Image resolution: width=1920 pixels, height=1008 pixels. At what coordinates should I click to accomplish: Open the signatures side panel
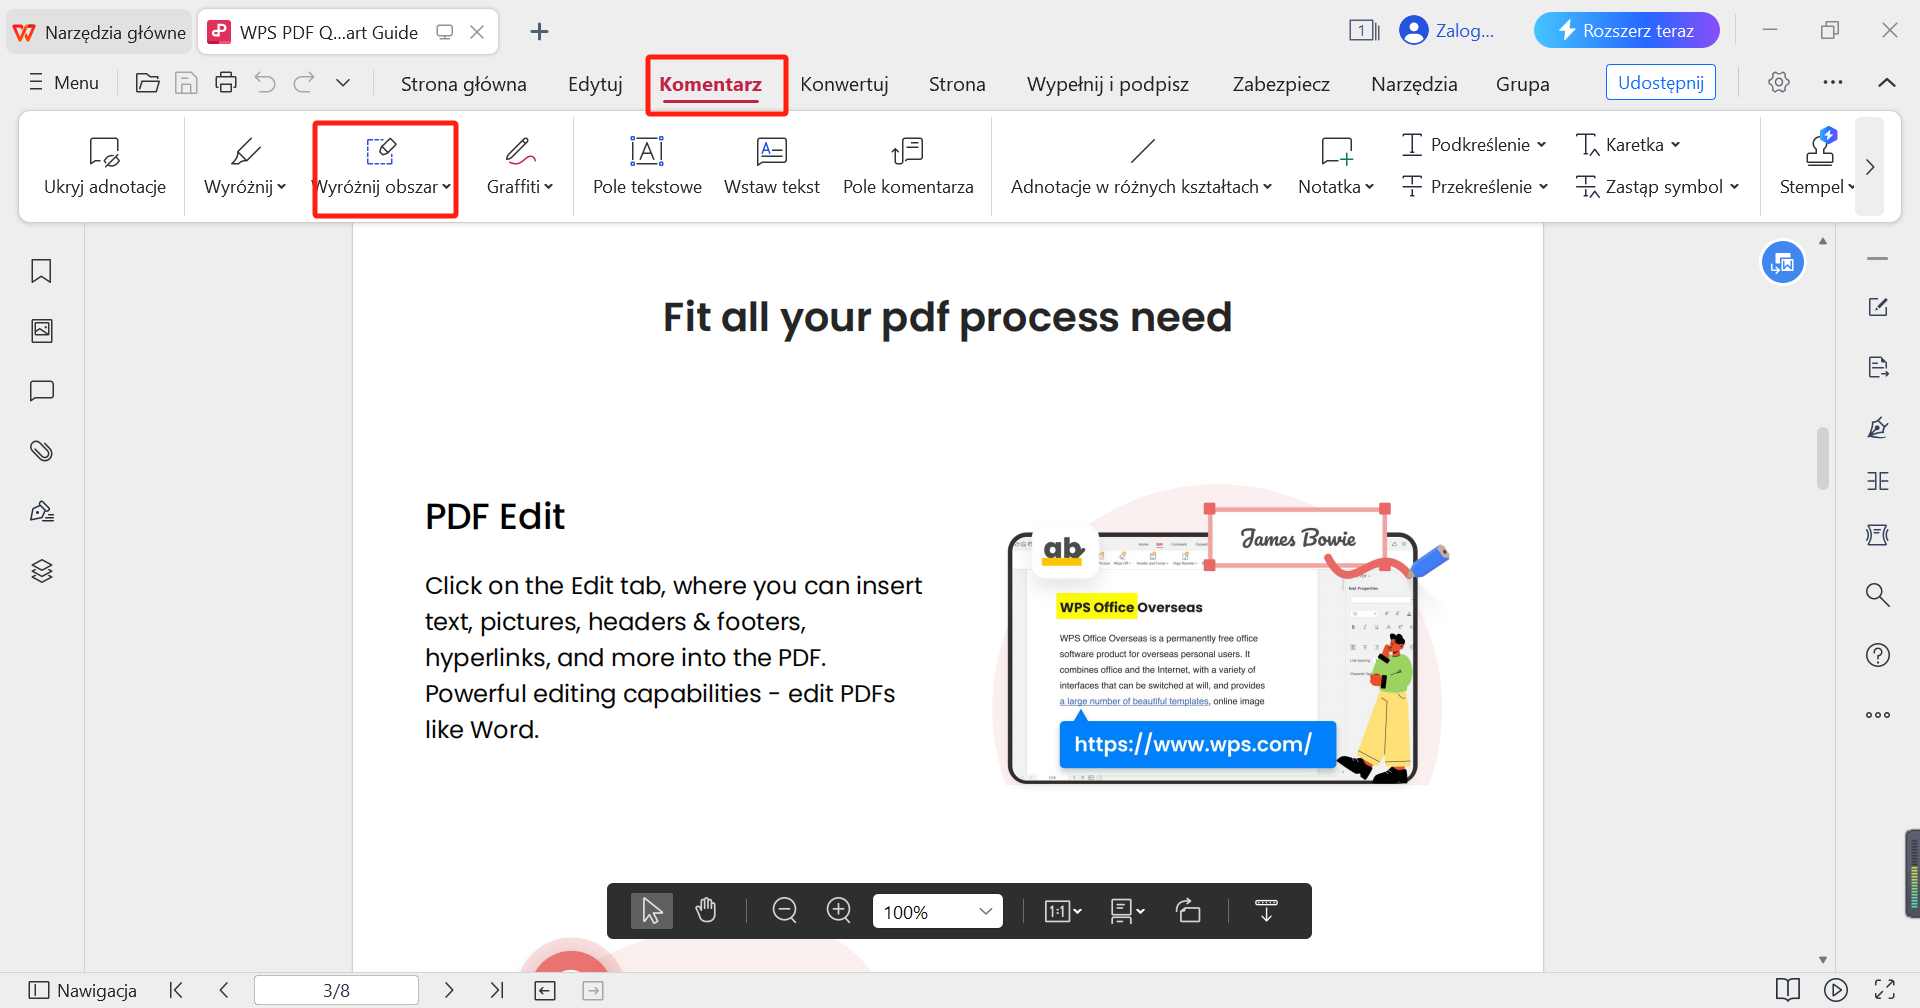click(41, 511)
